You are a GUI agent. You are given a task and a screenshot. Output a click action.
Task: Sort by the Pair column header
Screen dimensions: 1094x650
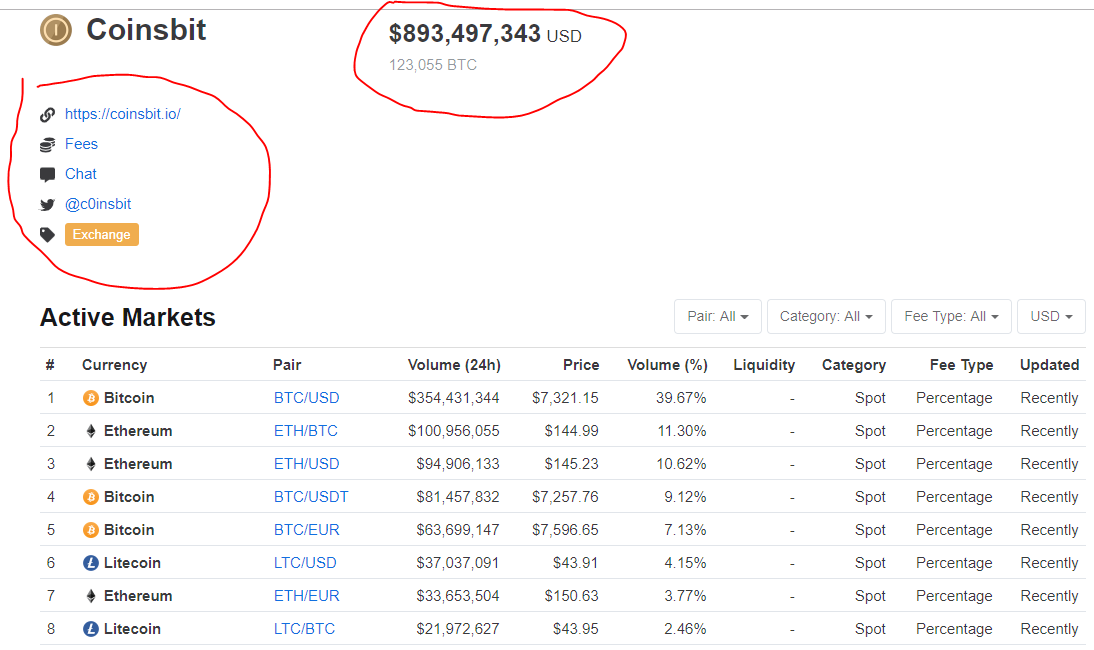click(287, 365)
